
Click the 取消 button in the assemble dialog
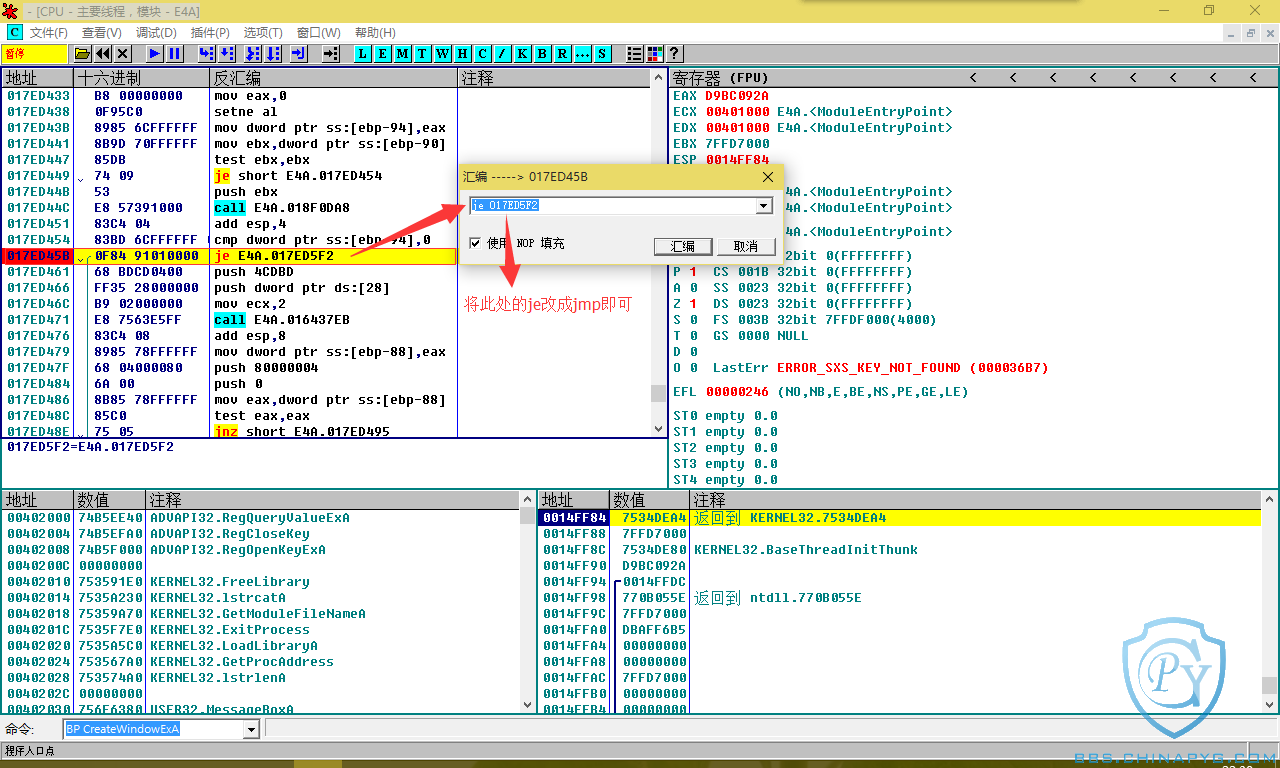click(746, 246)
